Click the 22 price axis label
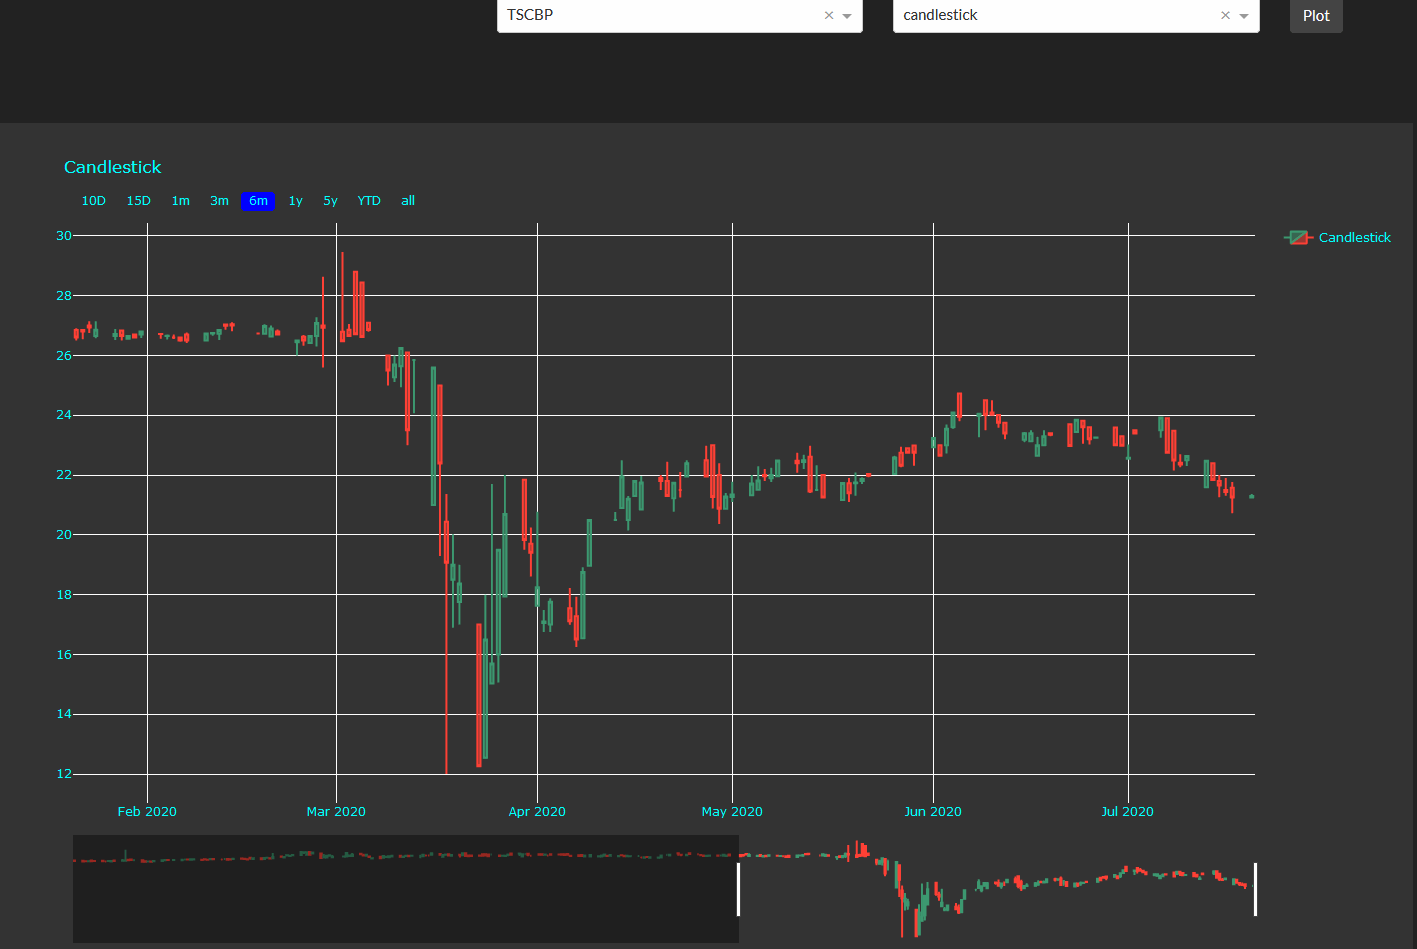The height and width of the screenshot is (949, 1417). pos(64,475)
